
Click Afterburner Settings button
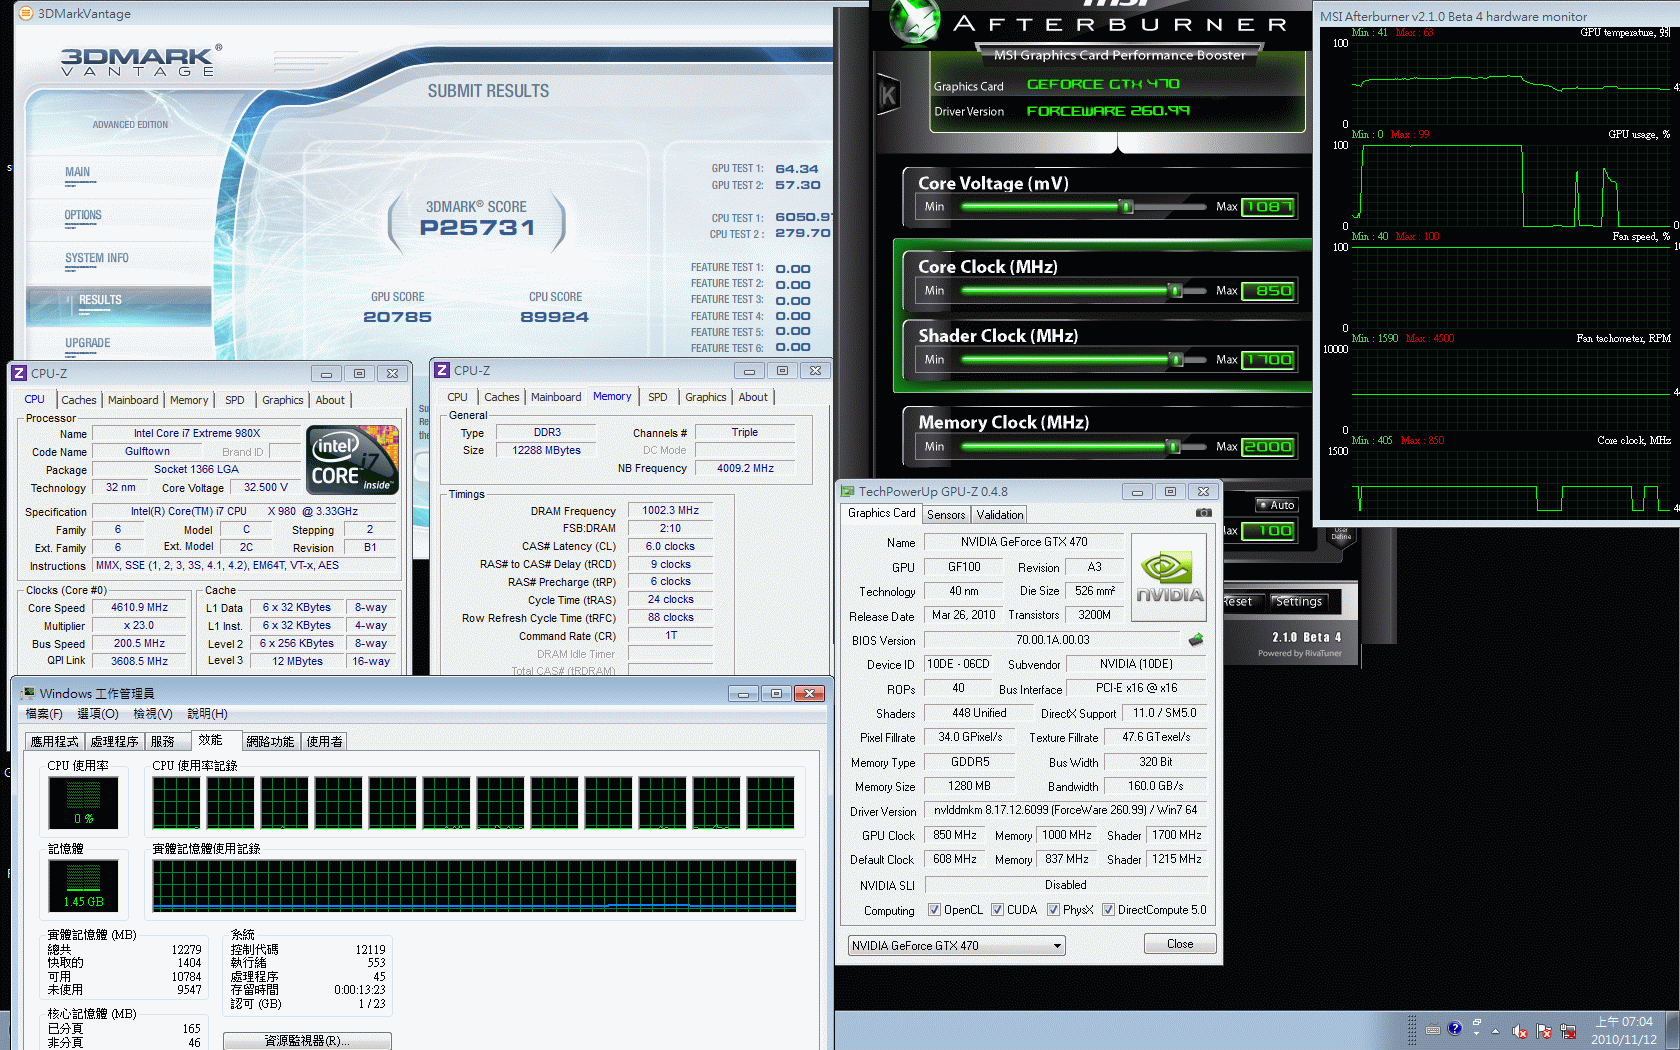pyautogui.click(x=1298, y=601)
